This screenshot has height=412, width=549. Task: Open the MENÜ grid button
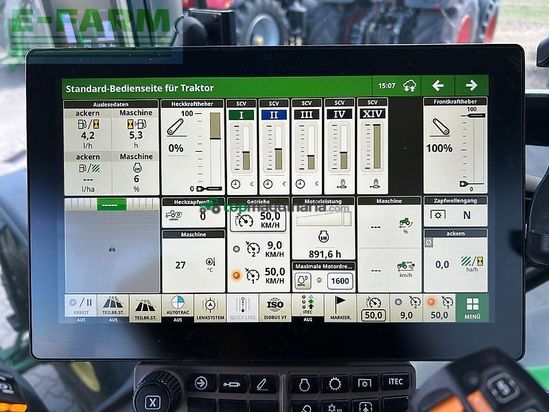tap(472, 308)
